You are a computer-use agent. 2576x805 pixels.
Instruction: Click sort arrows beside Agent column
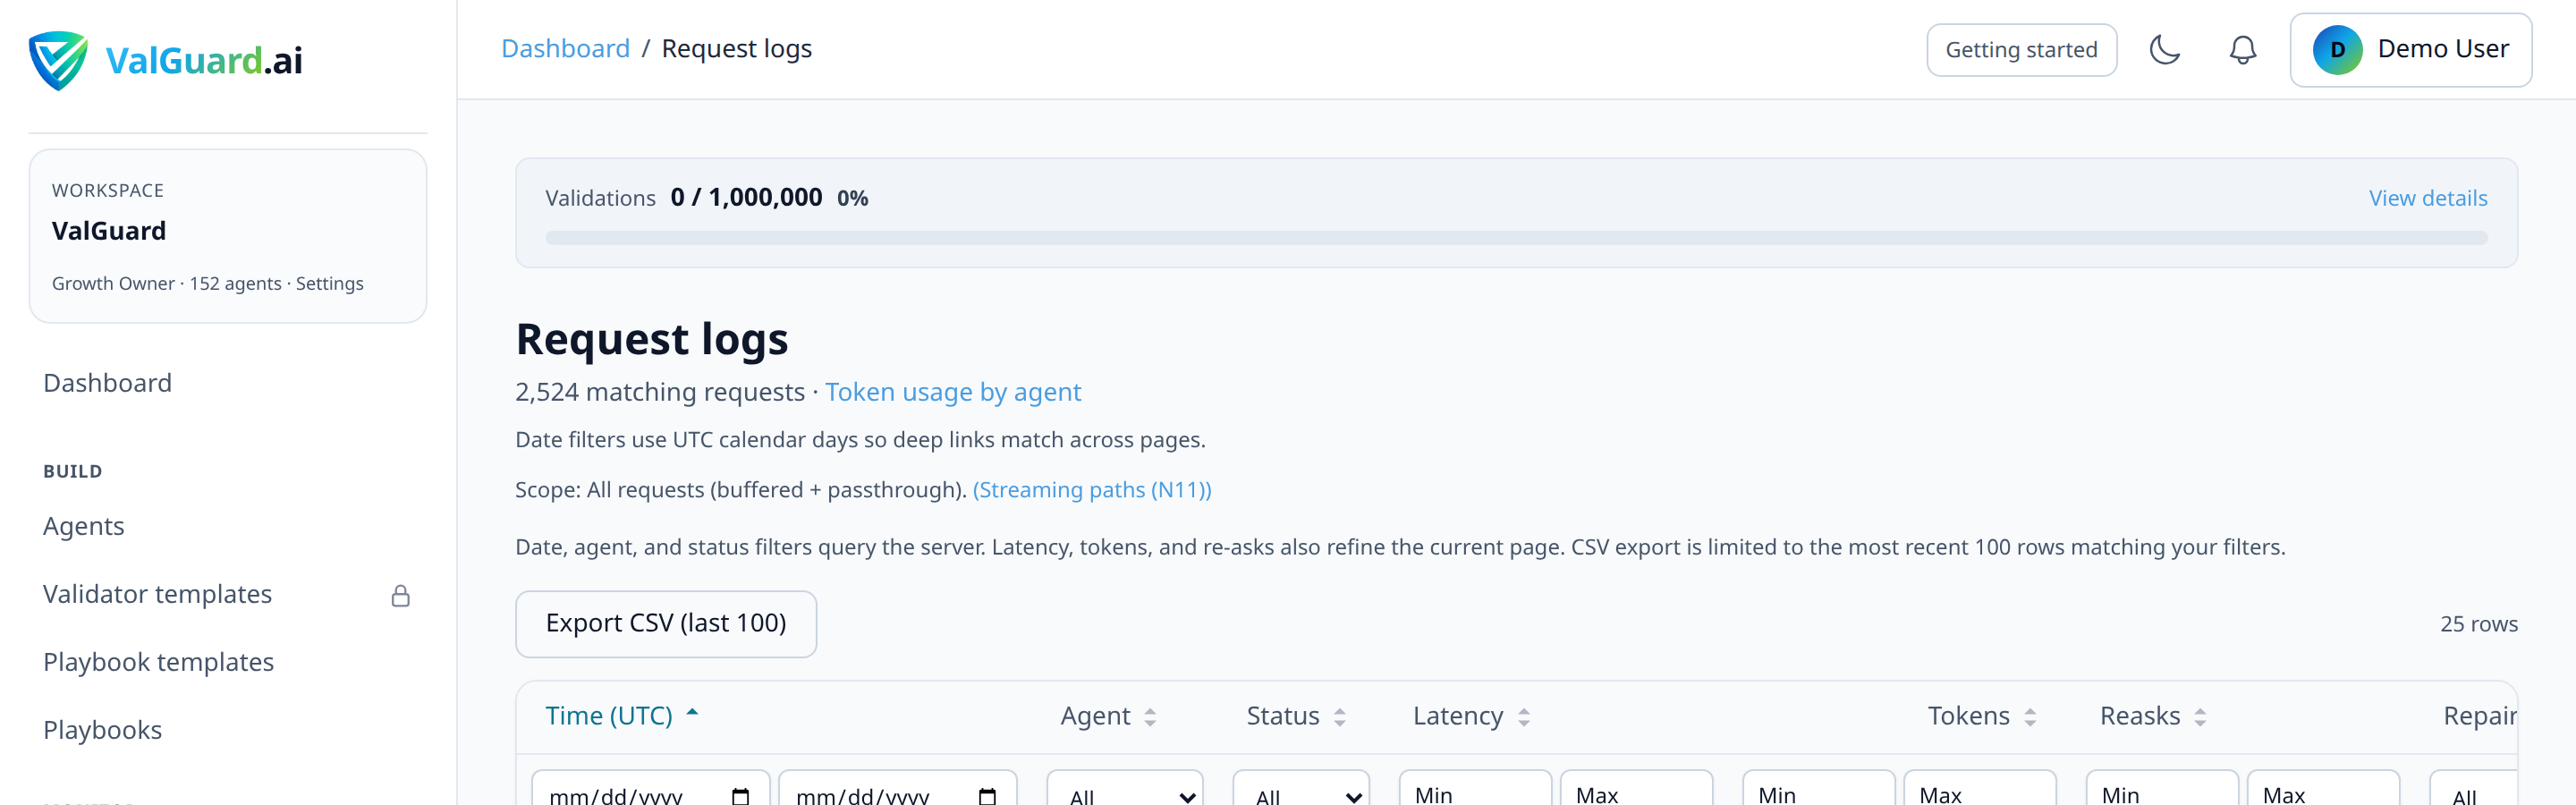tap(1150, 717)
